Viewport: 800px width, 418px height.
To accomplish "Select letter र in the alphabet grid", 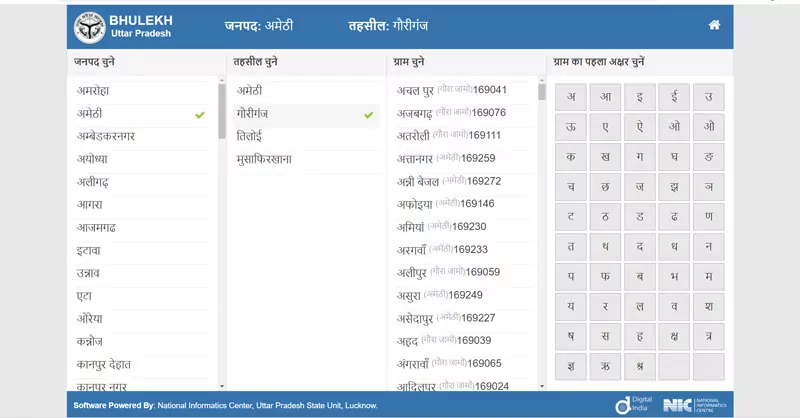I will coord(605,306).
